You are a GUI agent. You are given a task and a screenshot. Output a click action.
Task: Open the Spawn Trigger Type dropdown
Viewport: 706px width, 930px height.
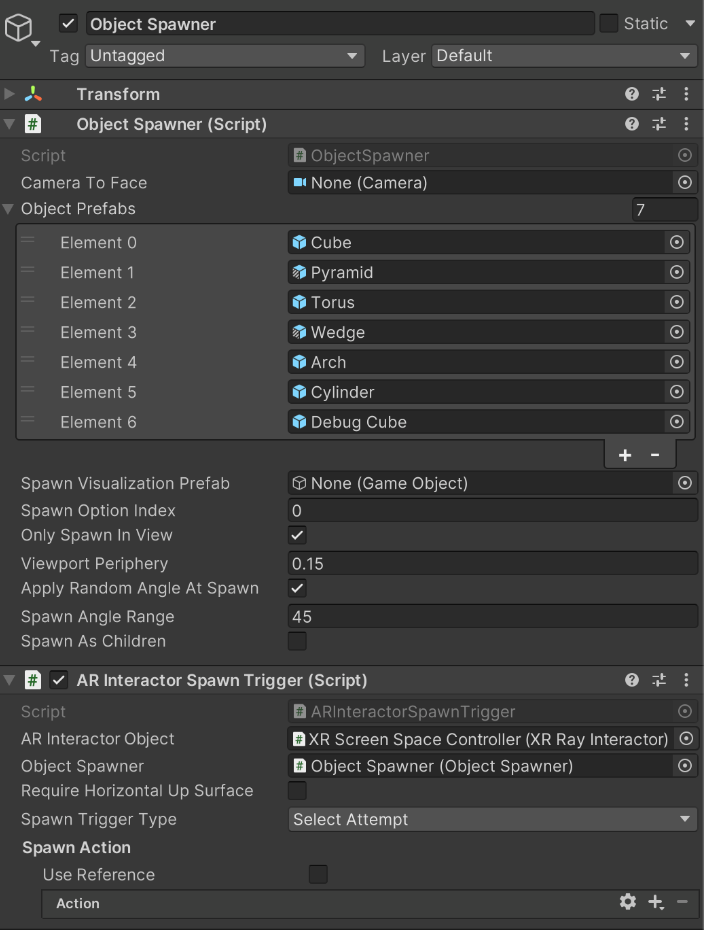pos(492,819)
